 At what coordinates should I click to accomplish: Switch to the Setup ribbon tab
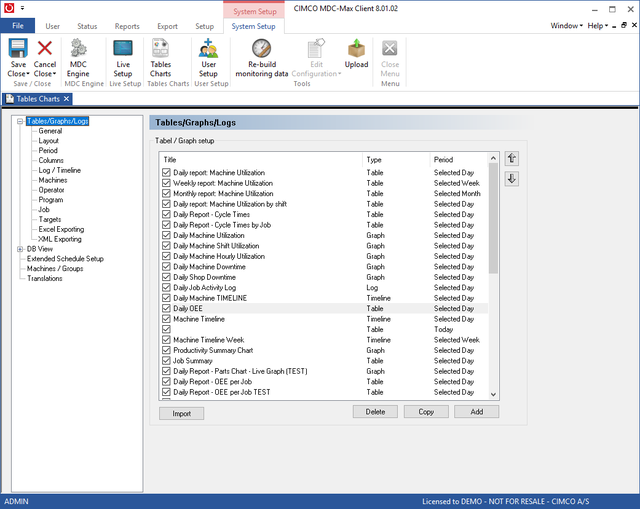(x=204, y=26)
